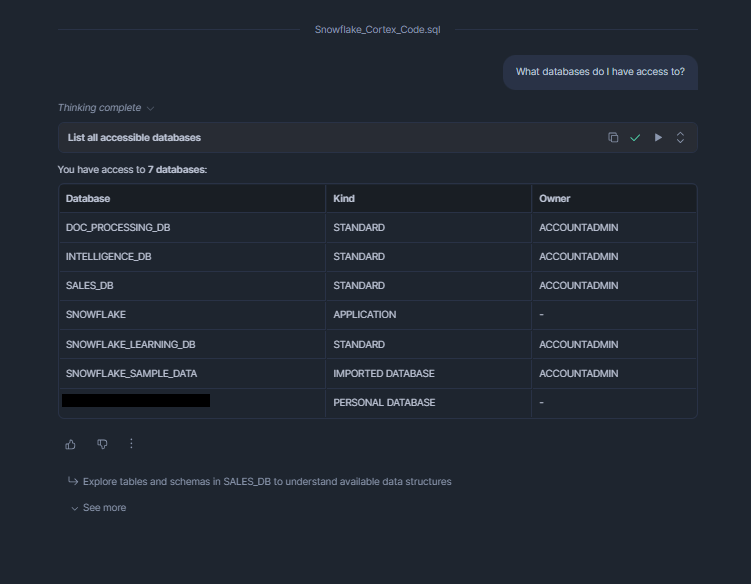Expand the Thinking complete chevron
The image size is (751, 584).
pos(150,108)
